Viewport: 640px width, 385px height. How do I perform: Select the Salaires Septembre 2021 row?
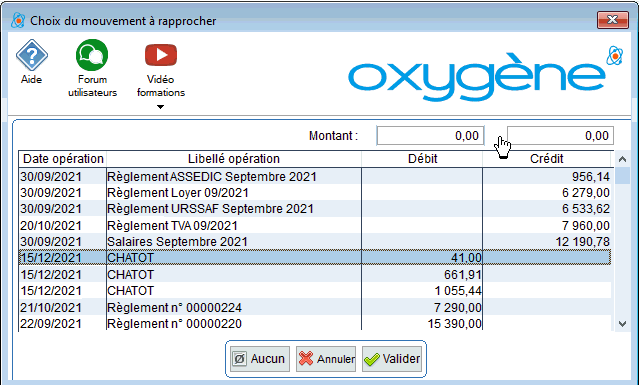pyautogui.click(x=315, y=242)
